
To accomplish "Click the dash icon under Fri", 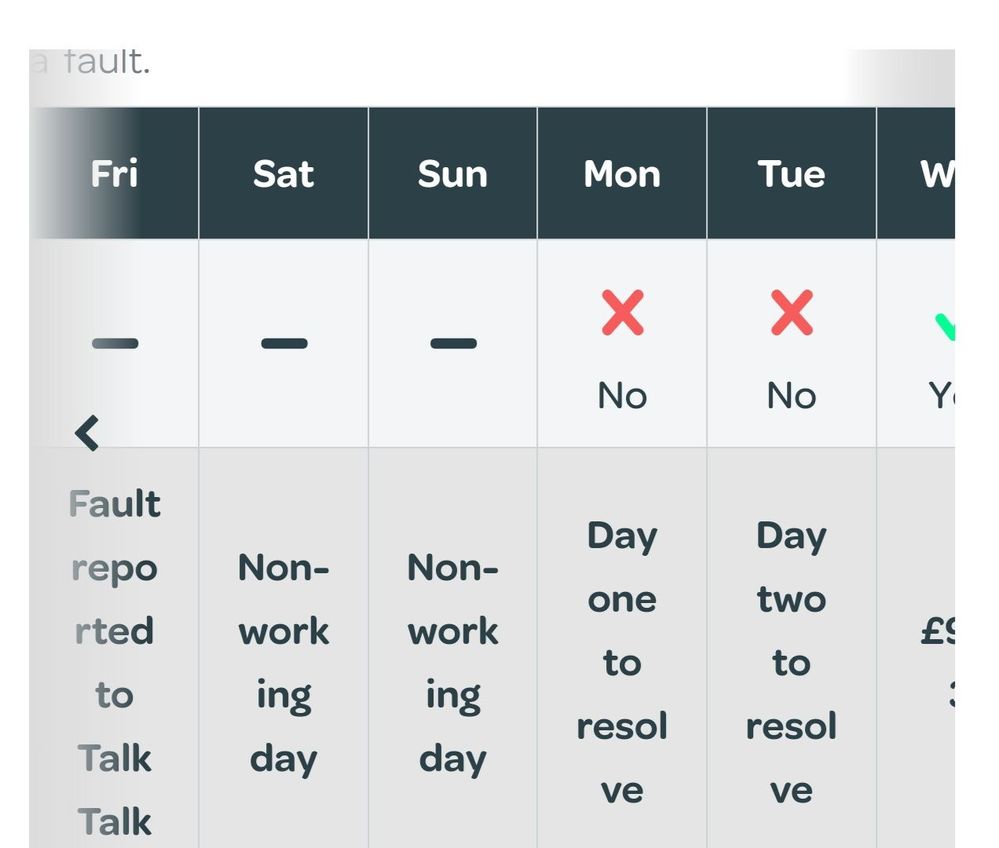I will [115, 343].
